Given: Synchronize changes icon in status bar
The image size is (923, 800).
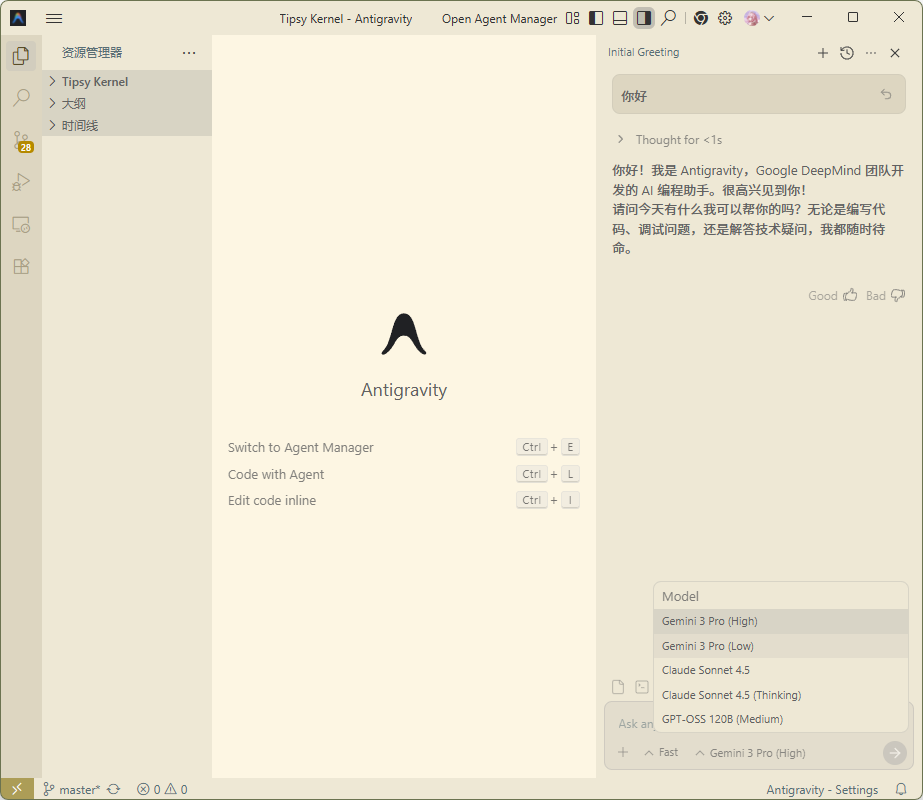Looking at the screenshot, I should click(x=114, y=789).
